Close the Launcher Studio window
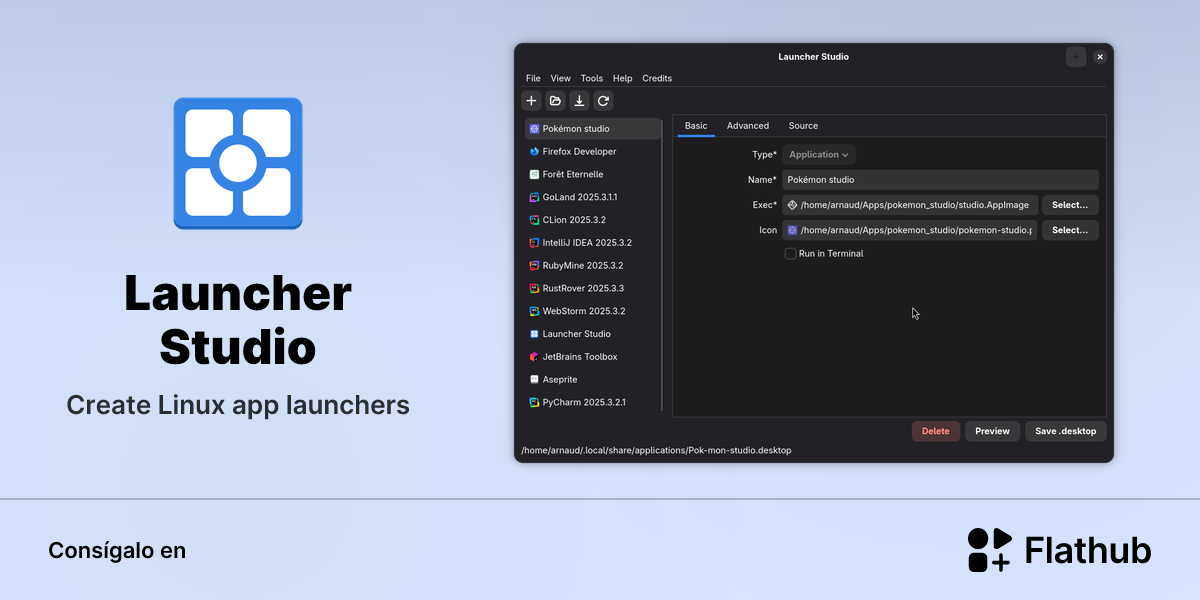The width and height of the screenshot is (1200, 600). point(1100,57)
